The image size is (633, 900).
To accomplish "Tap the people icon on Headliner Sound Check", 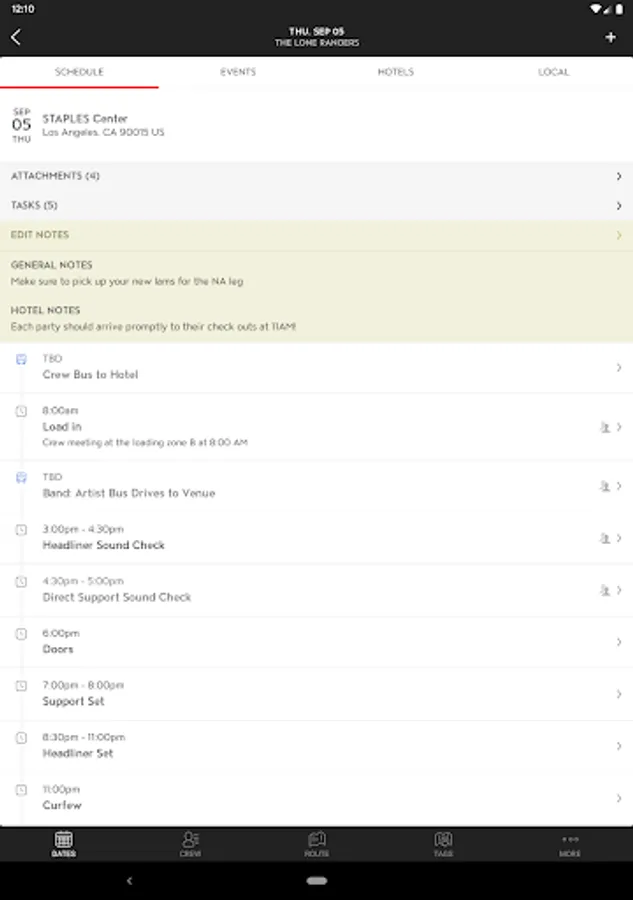I will (604, 538).
